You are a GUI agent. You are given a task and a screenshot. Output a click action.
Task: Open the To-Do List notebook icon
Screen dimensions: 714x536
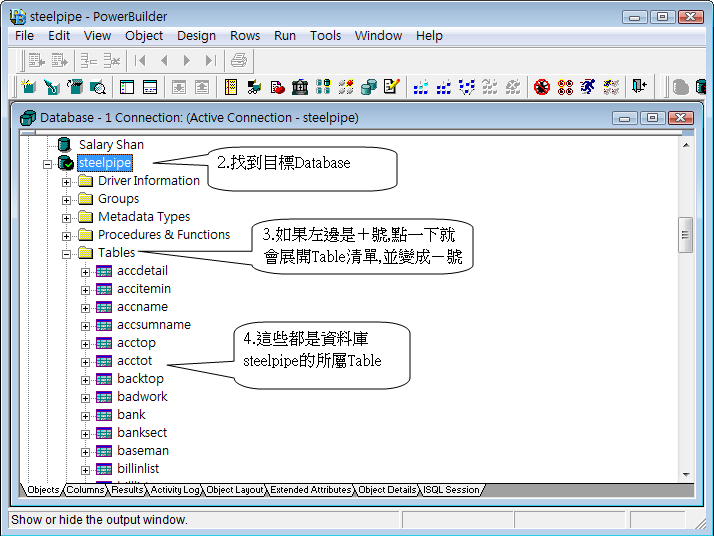[231, 87]
